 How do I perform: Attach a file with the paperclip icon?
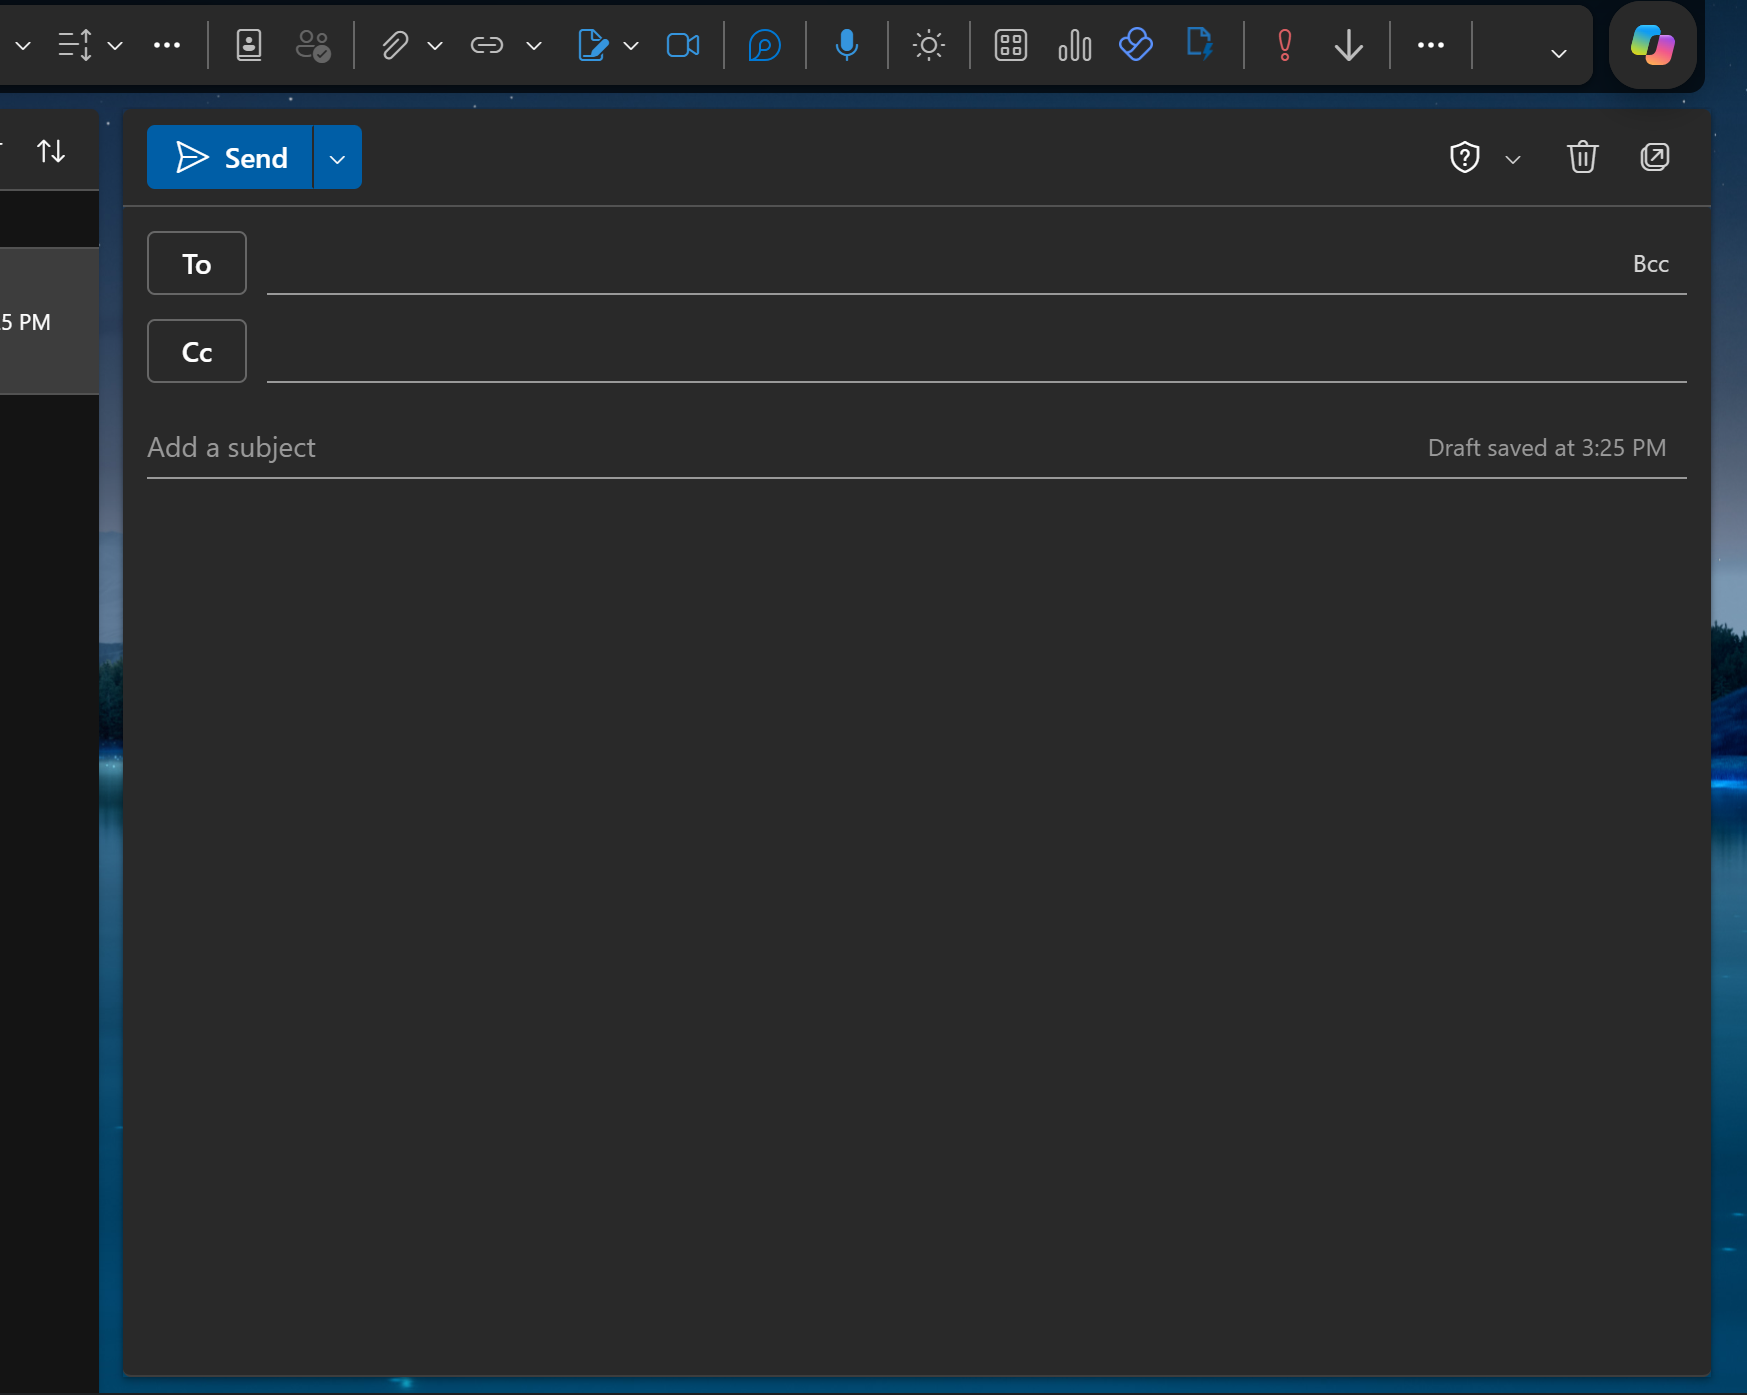point(395,46)
